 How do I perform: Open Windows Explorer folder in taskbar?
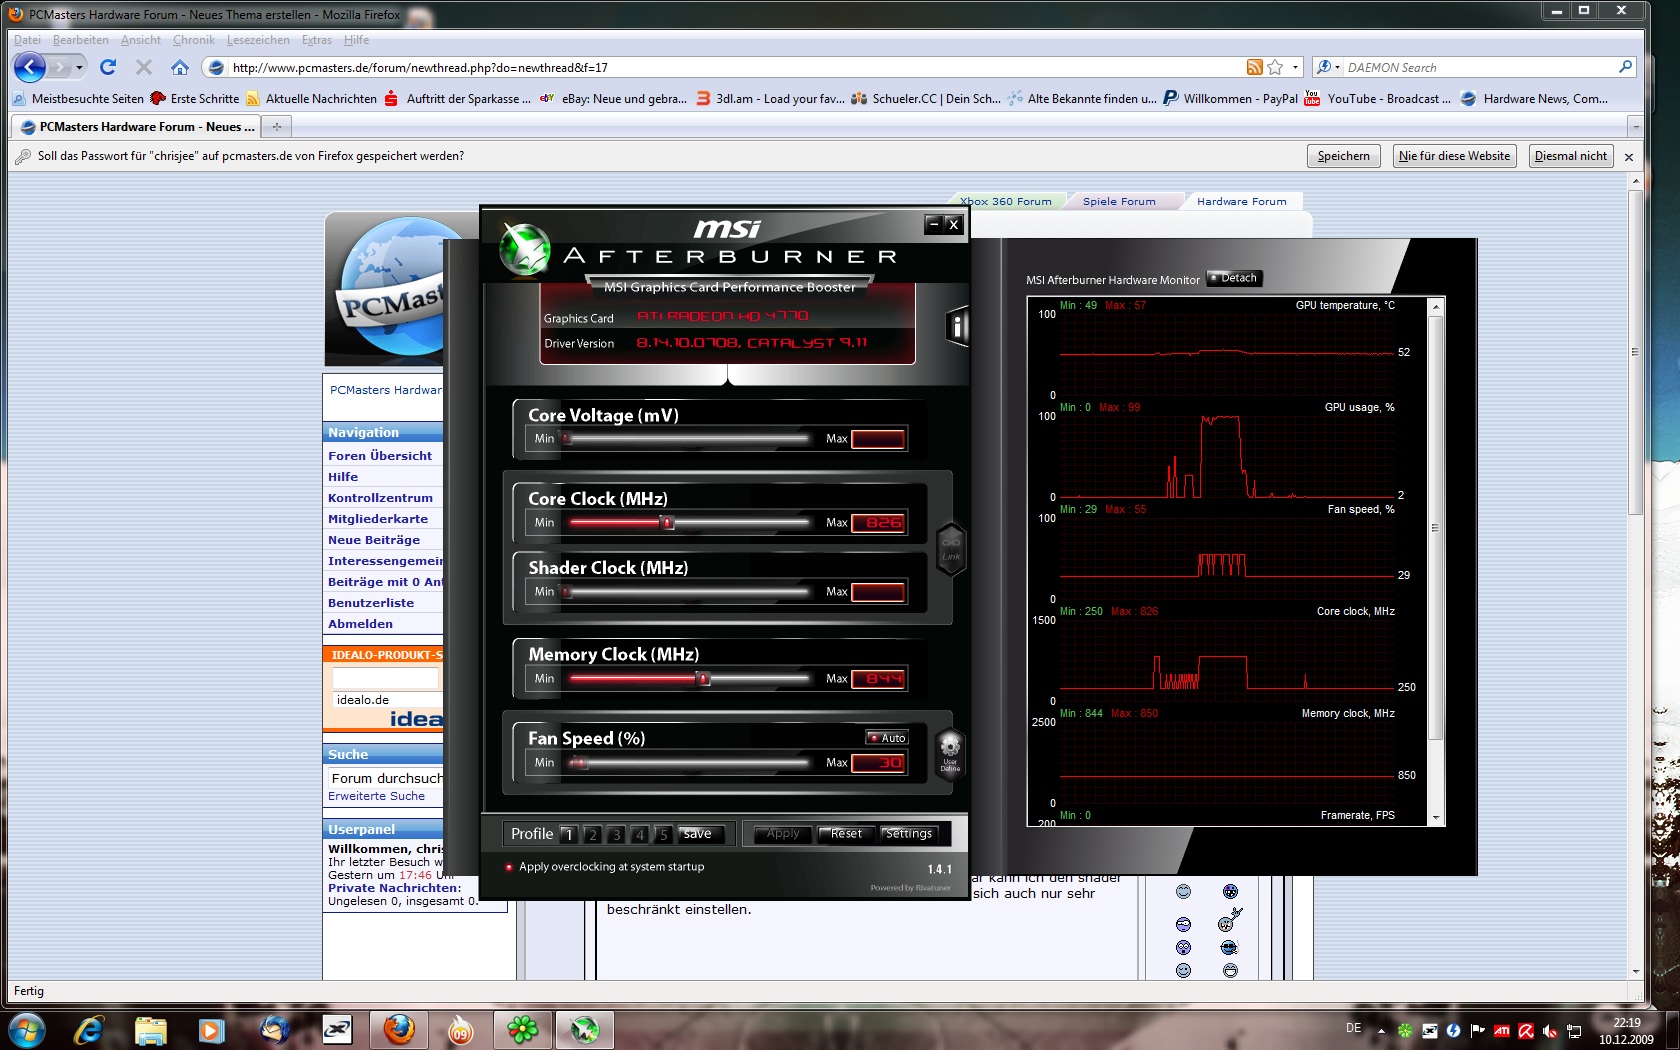(x=150, y=1029)
